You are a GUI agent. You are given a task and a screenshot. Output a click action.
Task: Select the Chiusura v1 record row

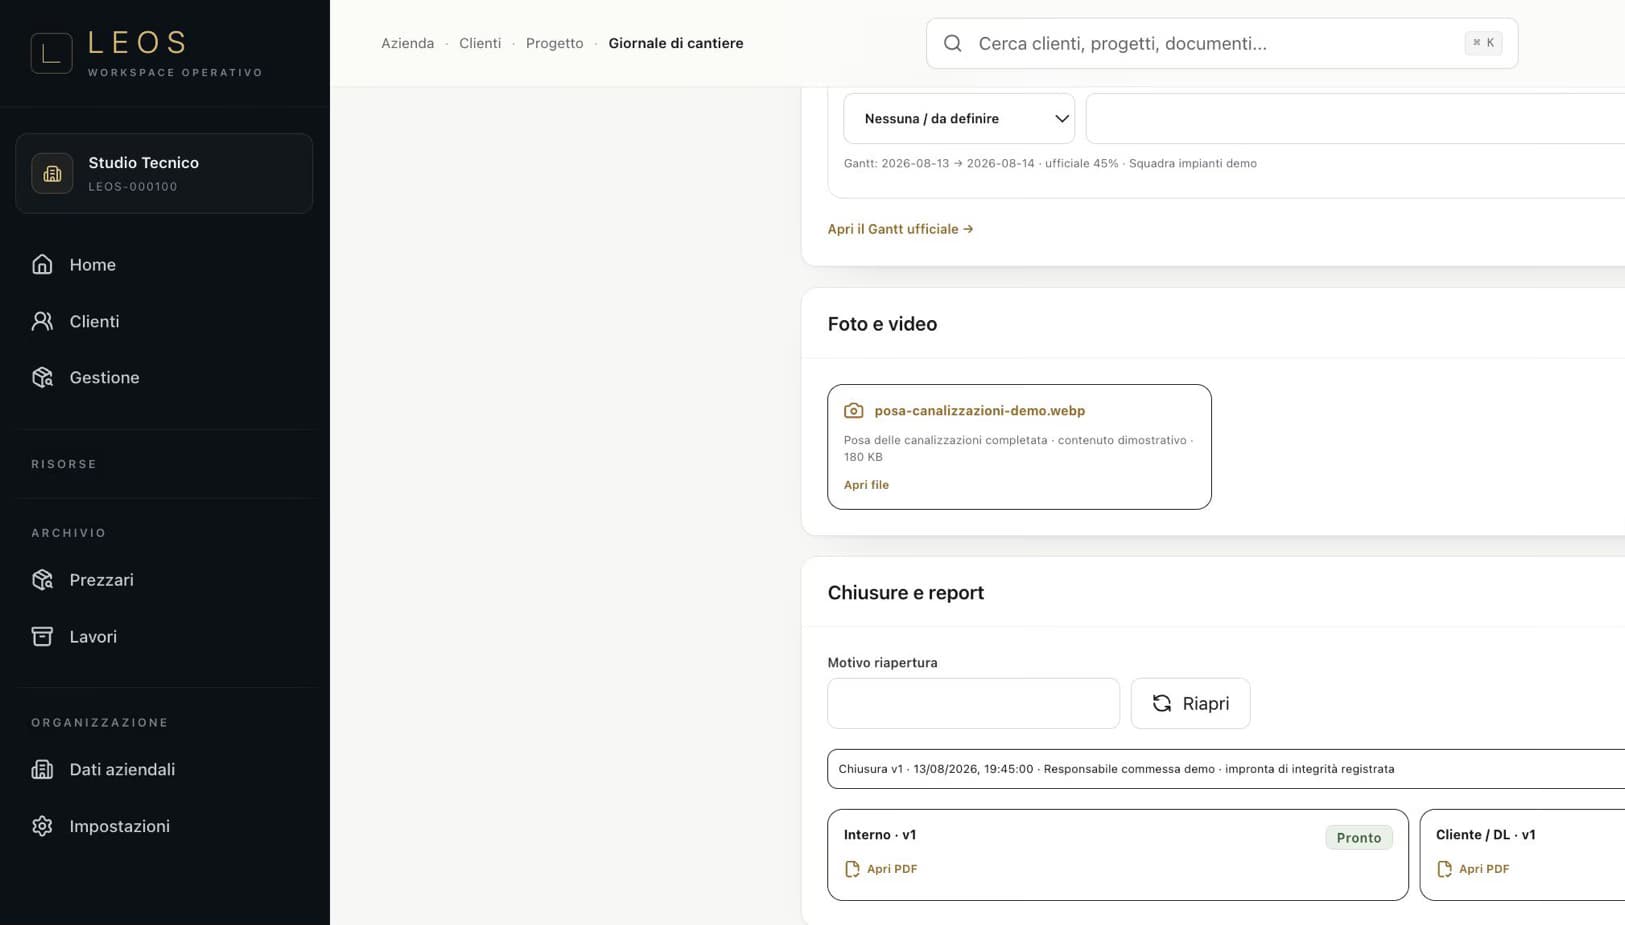pyautogui.click(x=1226, y=769)
